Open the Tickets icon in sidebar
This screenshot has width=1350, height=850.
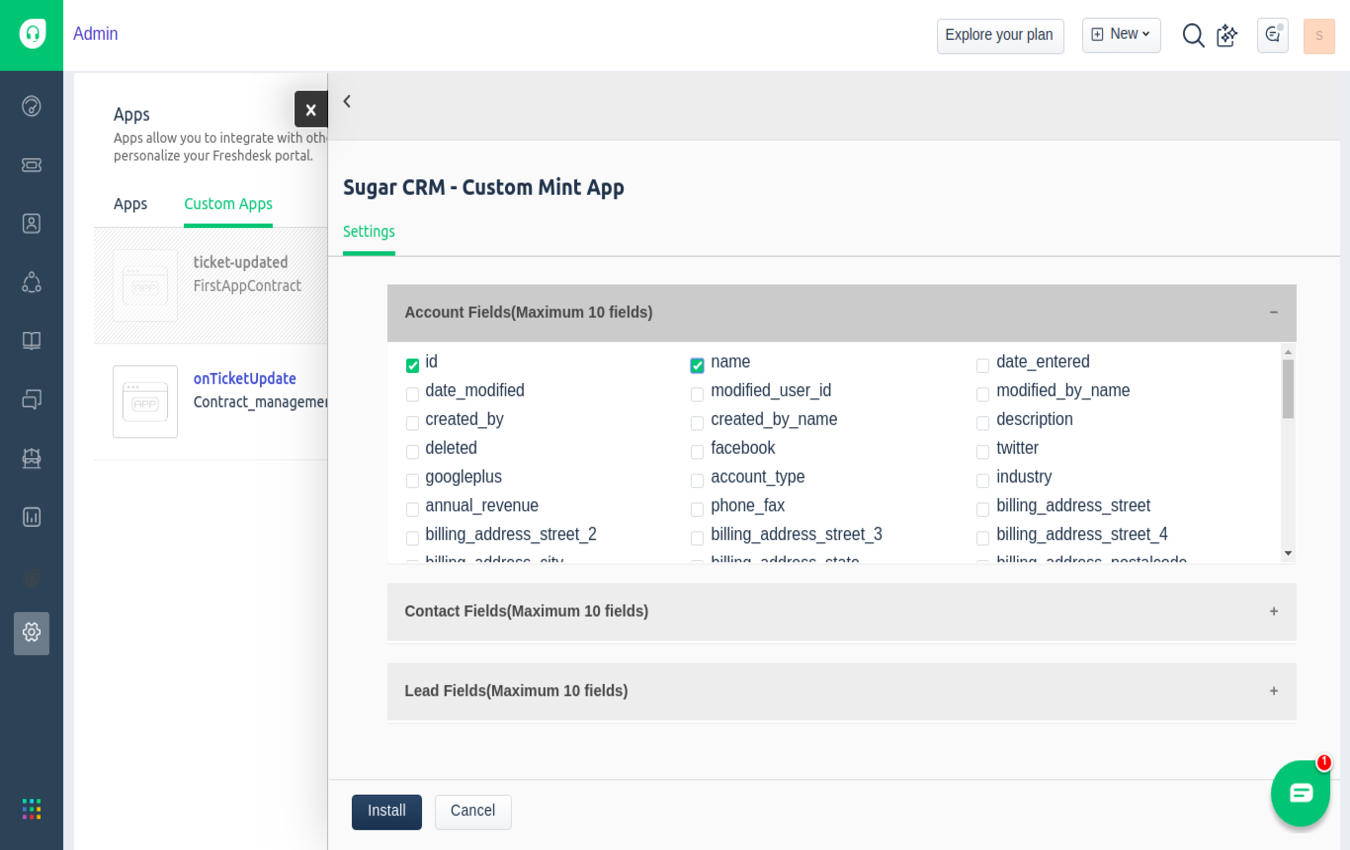pos(31,165)
